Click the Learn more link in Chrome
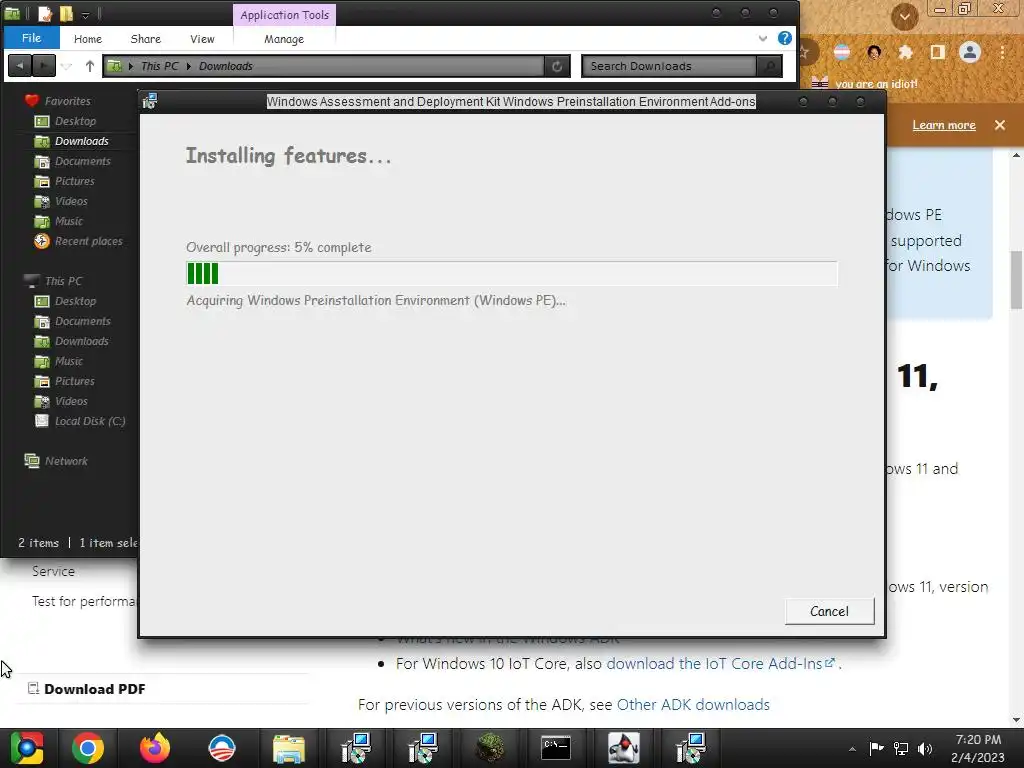The width and height of the screenshot is (1024, 768). click(x=943, y=125)
